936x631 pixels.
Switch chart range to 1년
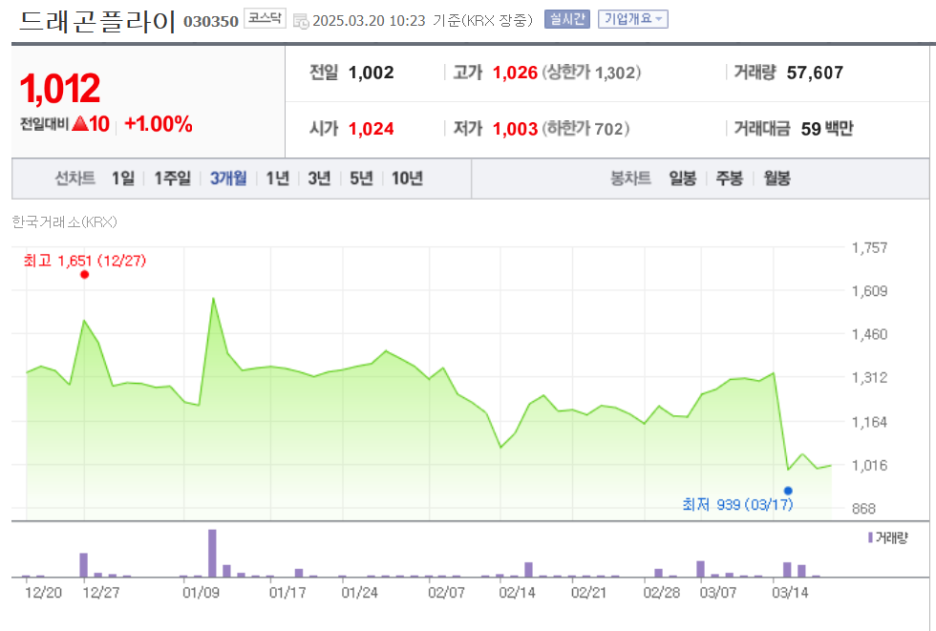pyautogui.click(x=277, y=178)
